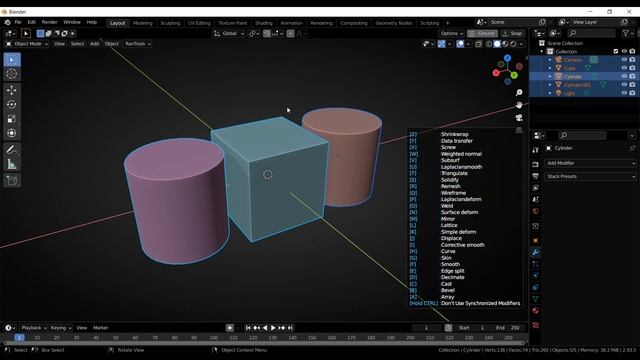
Task: Choose Bevel from modifier list
Action: (x=448, y=291)
